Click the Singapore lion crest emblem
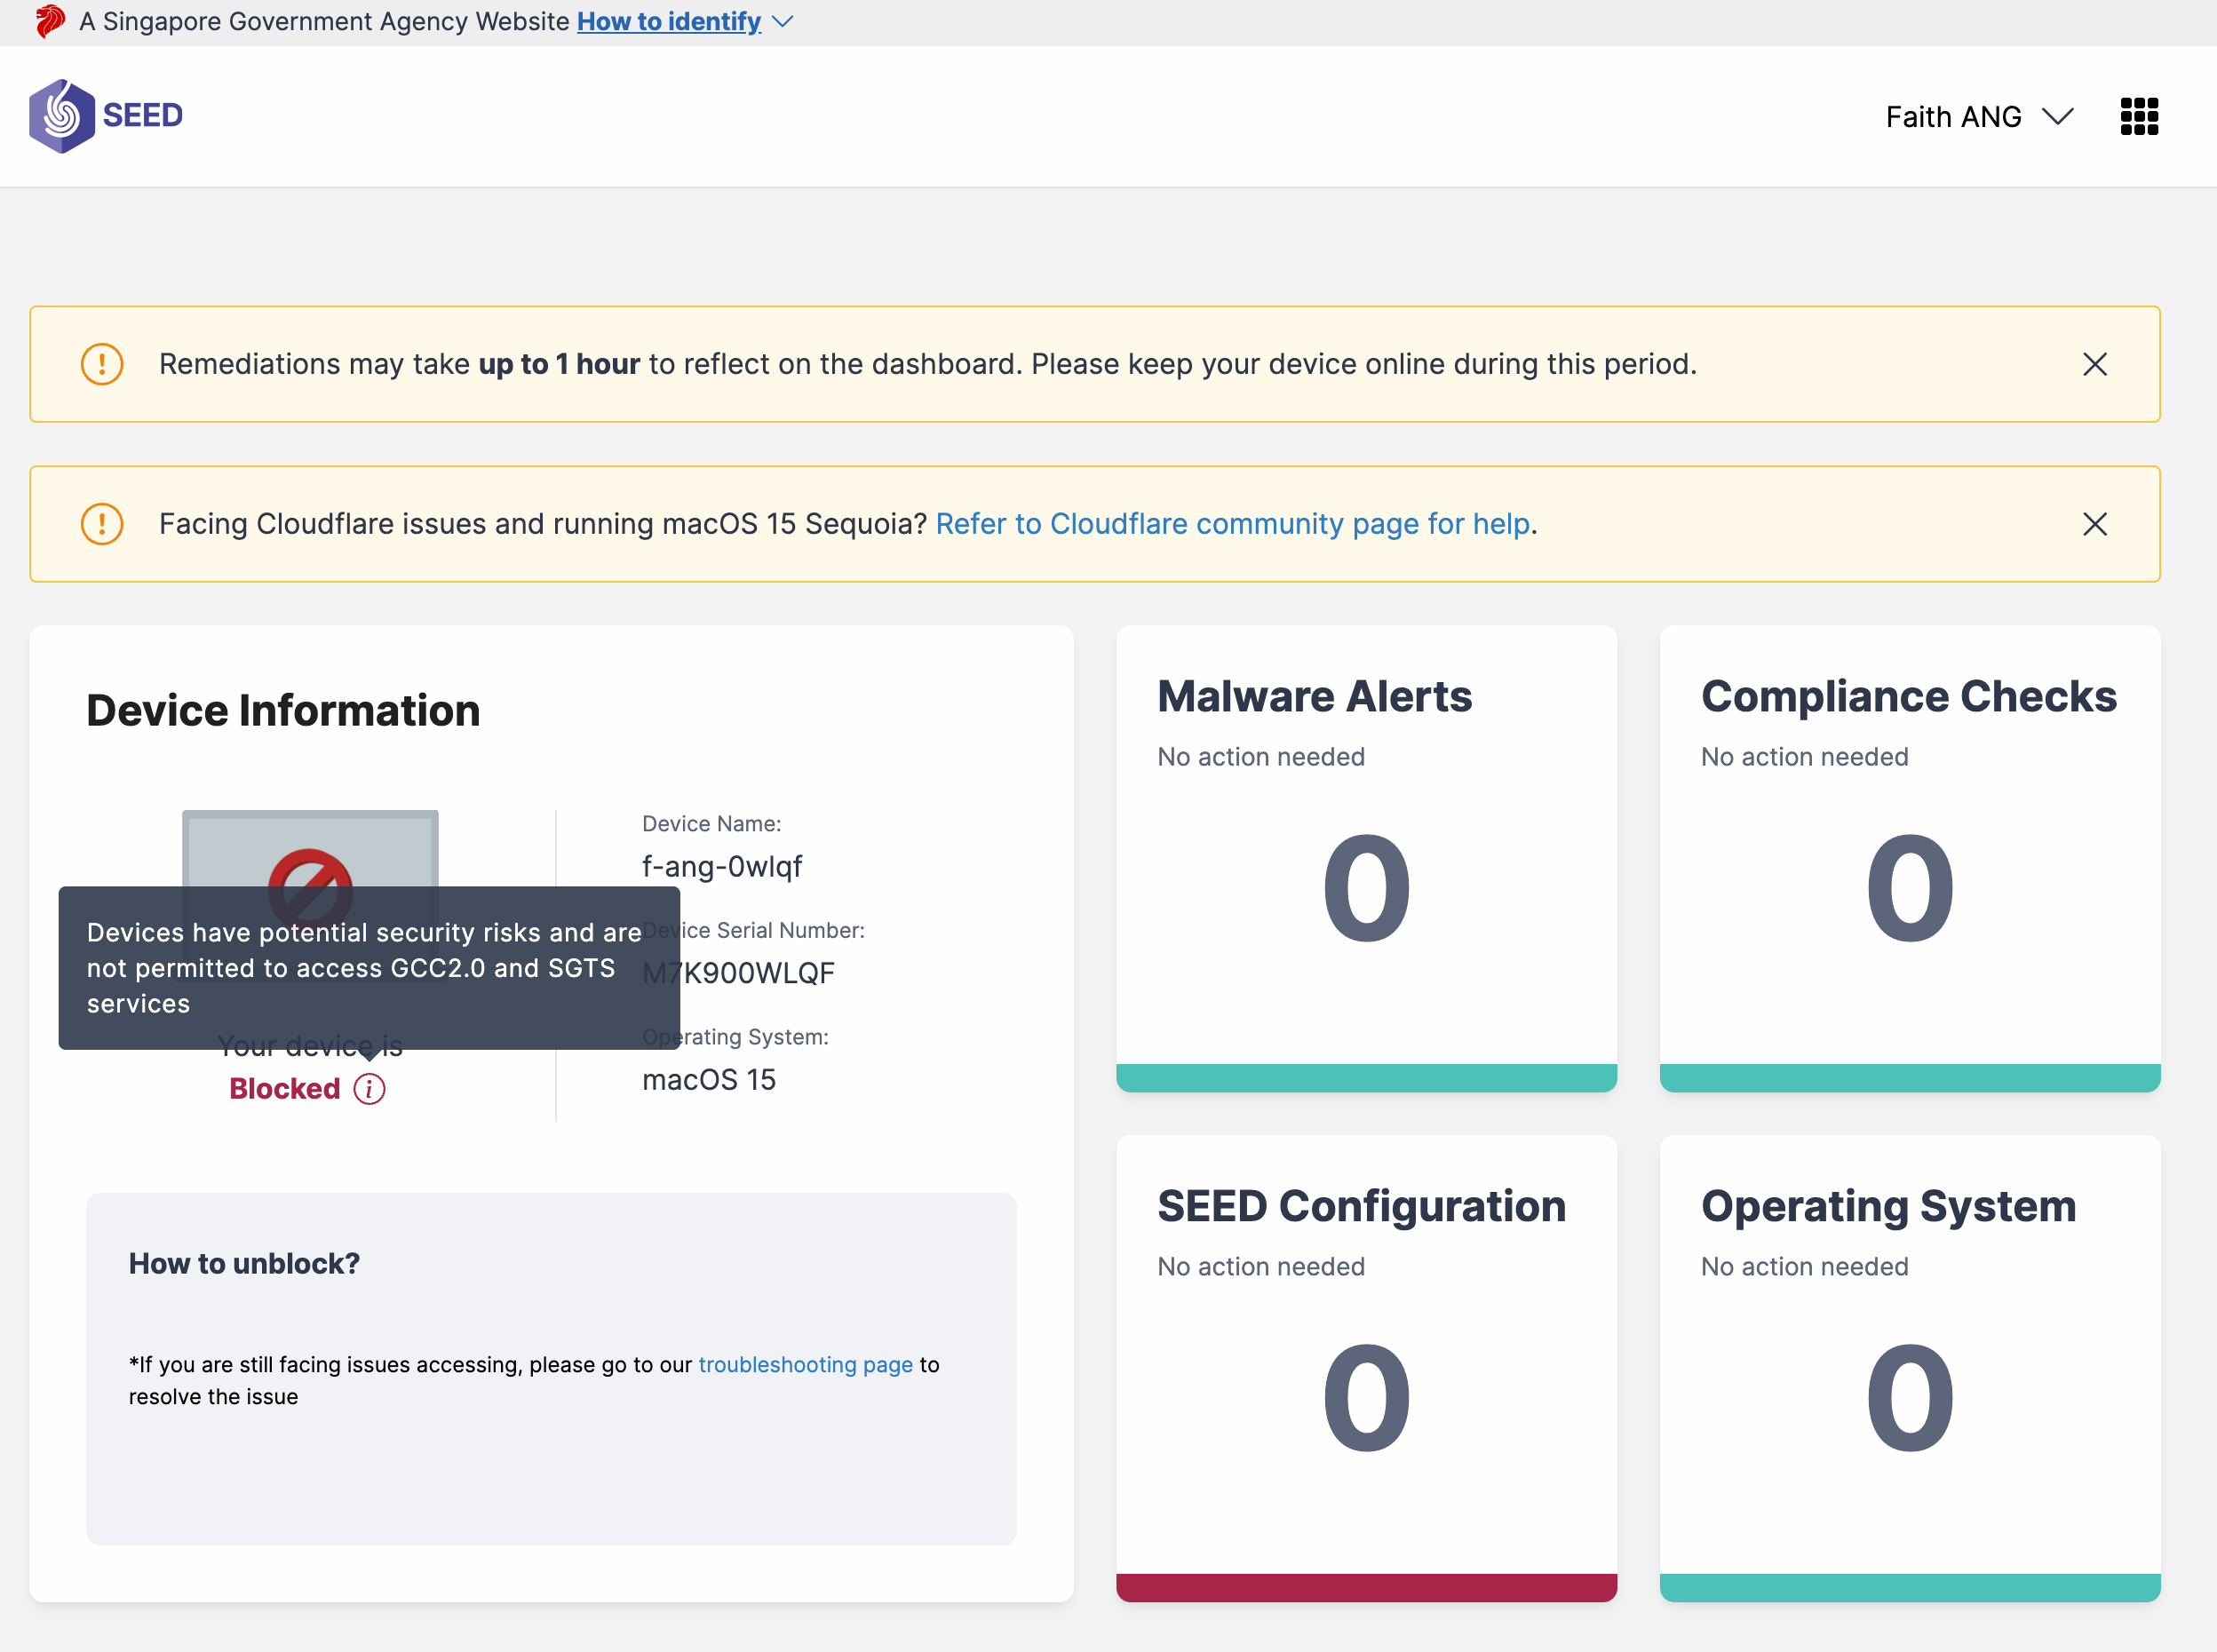This screenshot has width=2217, height=1652. (x=48, y=20)
